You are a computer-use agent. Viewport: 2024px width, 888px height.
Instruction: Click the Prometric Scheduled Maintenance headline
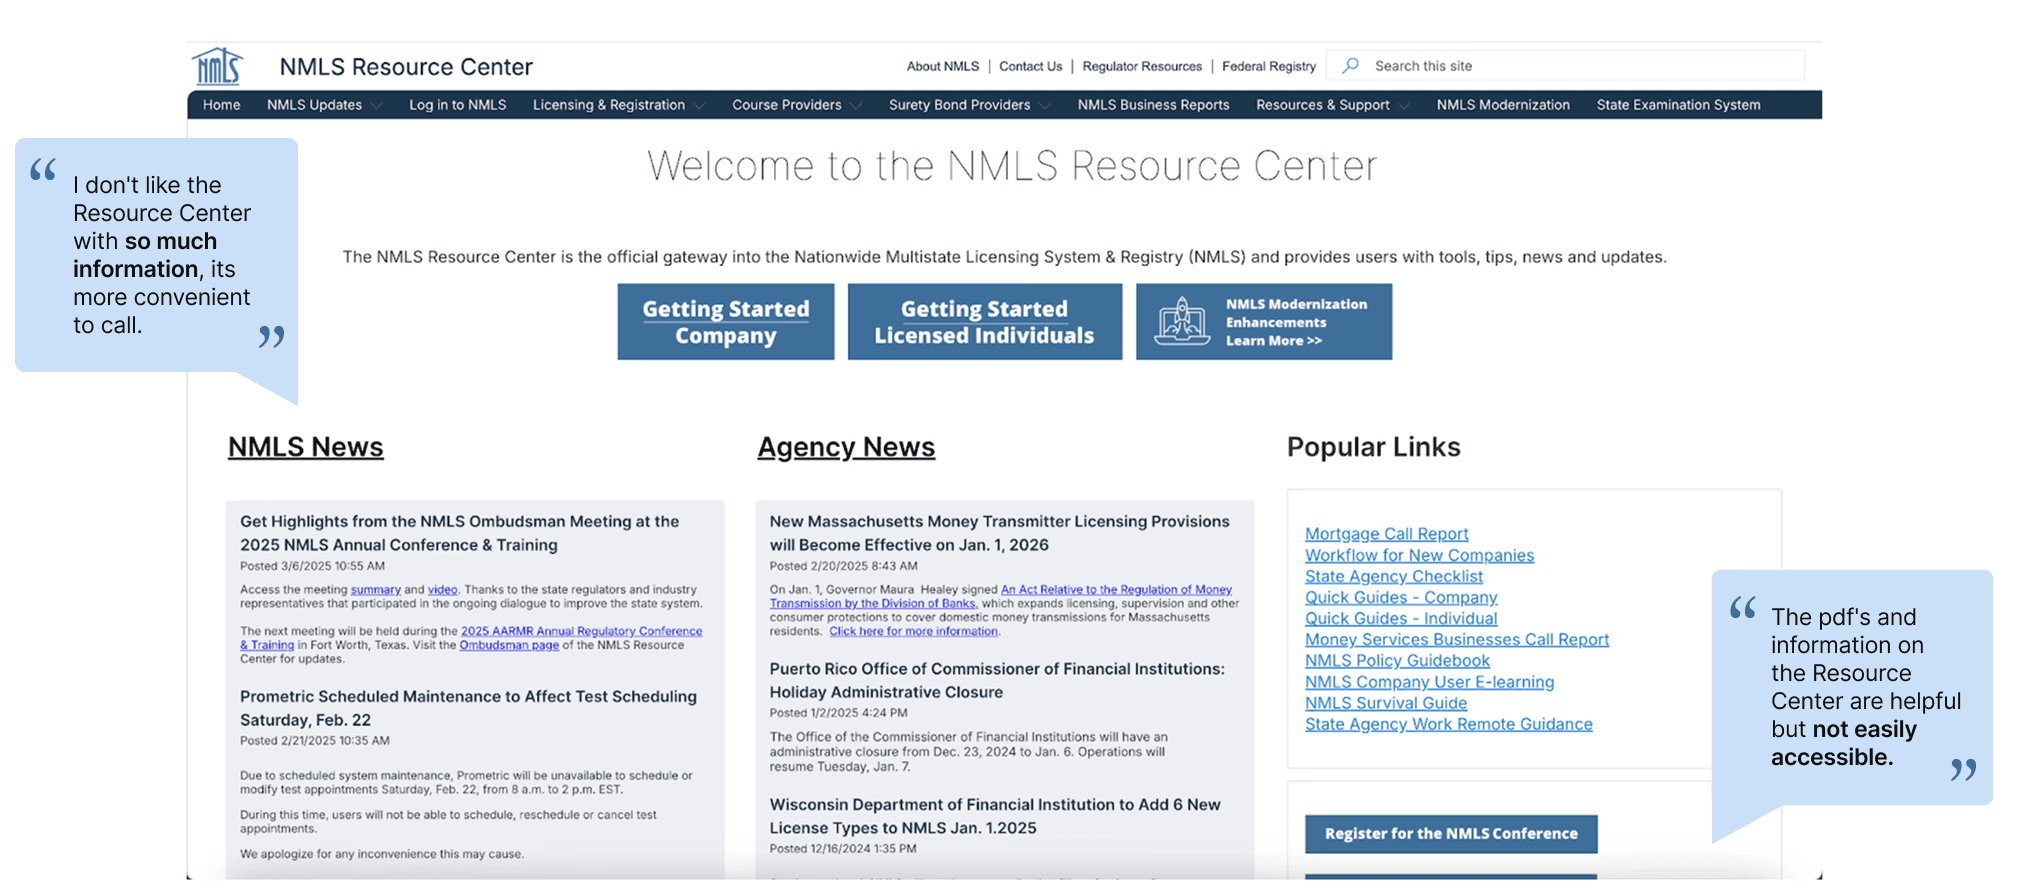(468, 708)
